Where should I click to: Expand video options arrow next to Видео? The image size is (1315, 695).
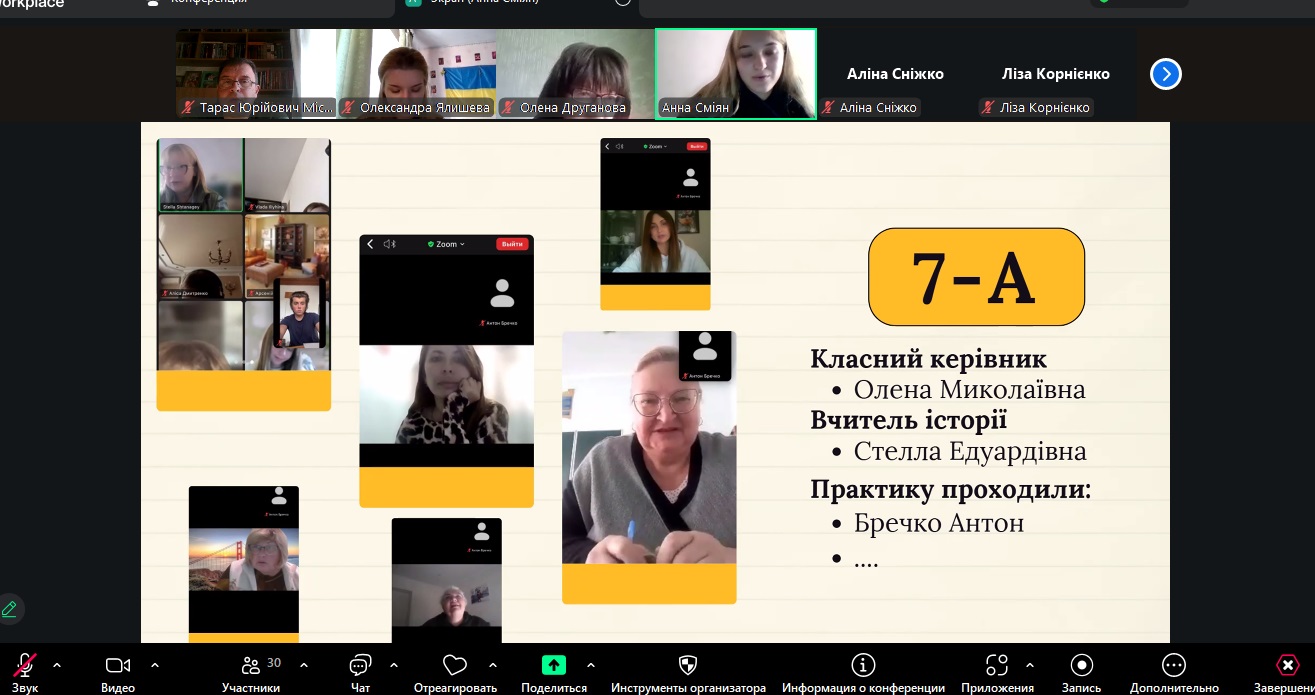(155, 665)
